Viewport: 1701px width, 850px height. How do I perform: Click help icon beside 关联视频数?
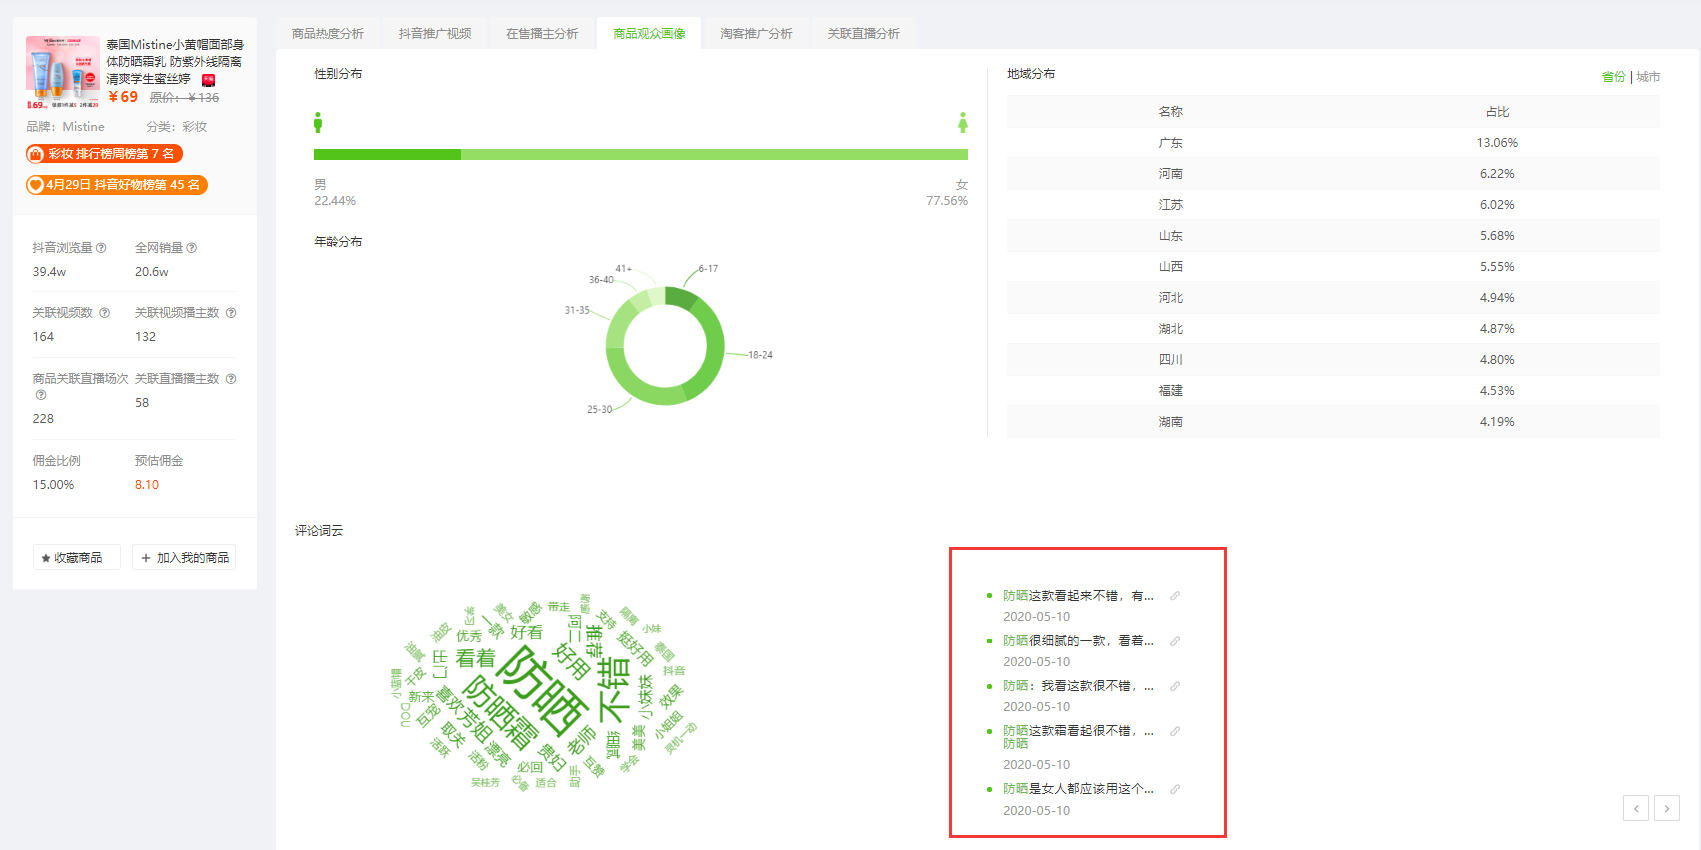(104, 313)
